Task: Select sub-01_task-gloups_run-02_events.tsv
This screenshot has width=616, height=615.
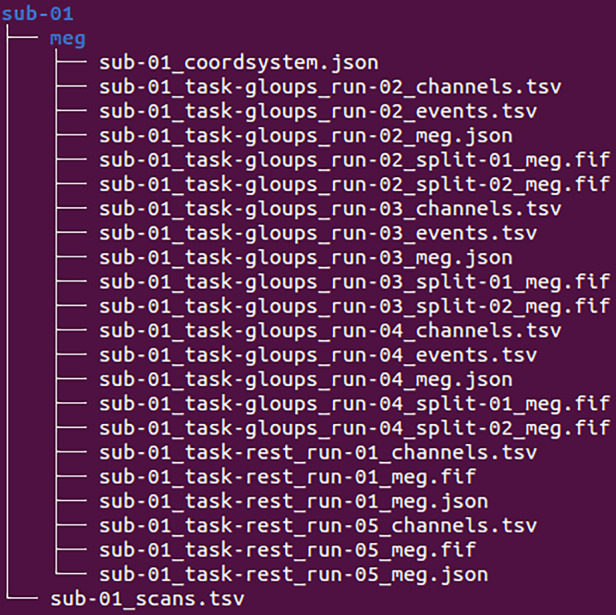Action: click(318, 112)
